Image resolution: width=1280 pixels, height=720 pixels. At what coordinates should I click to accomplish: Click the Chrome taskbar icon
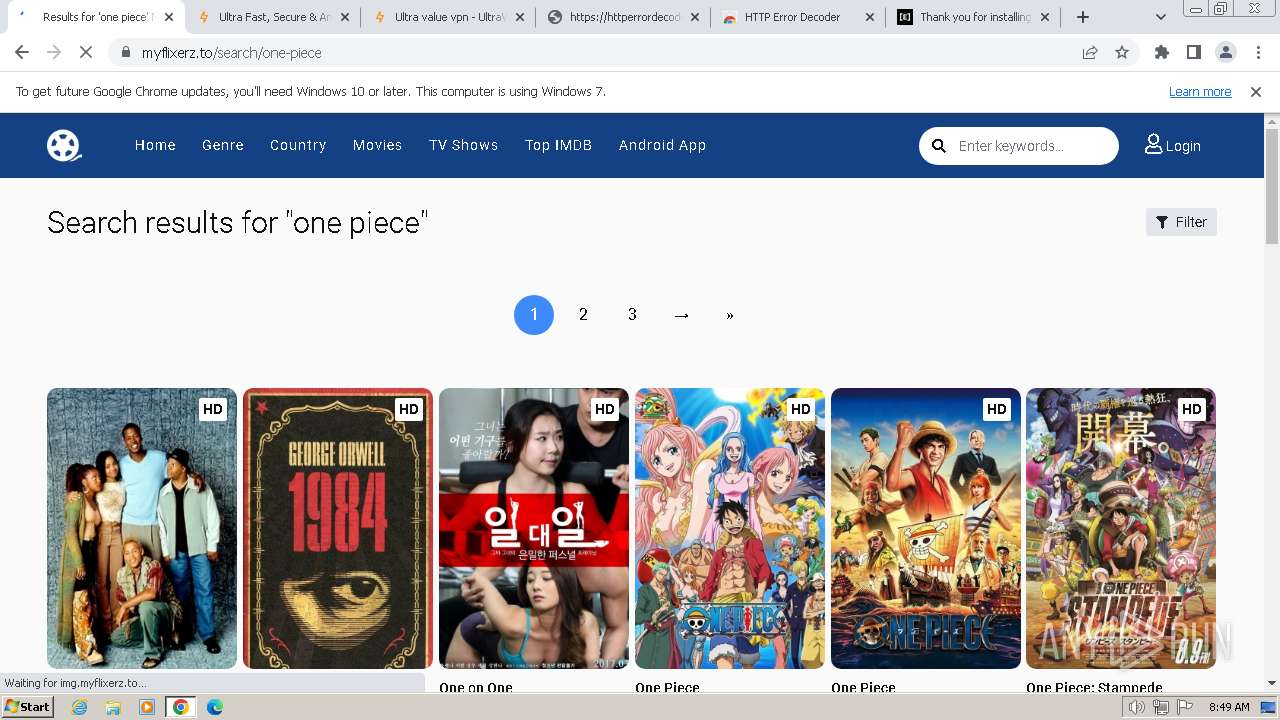coord(181,707)
